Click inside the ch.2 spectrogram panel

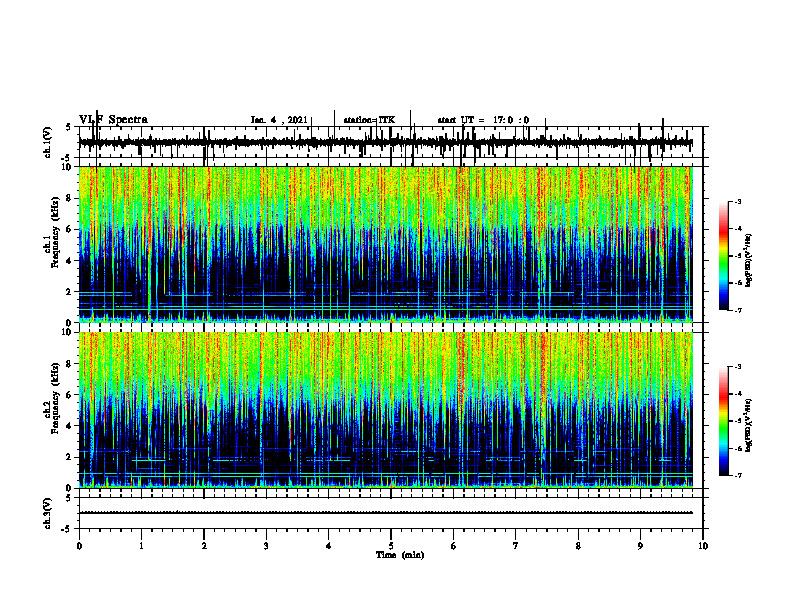[385, 410]
